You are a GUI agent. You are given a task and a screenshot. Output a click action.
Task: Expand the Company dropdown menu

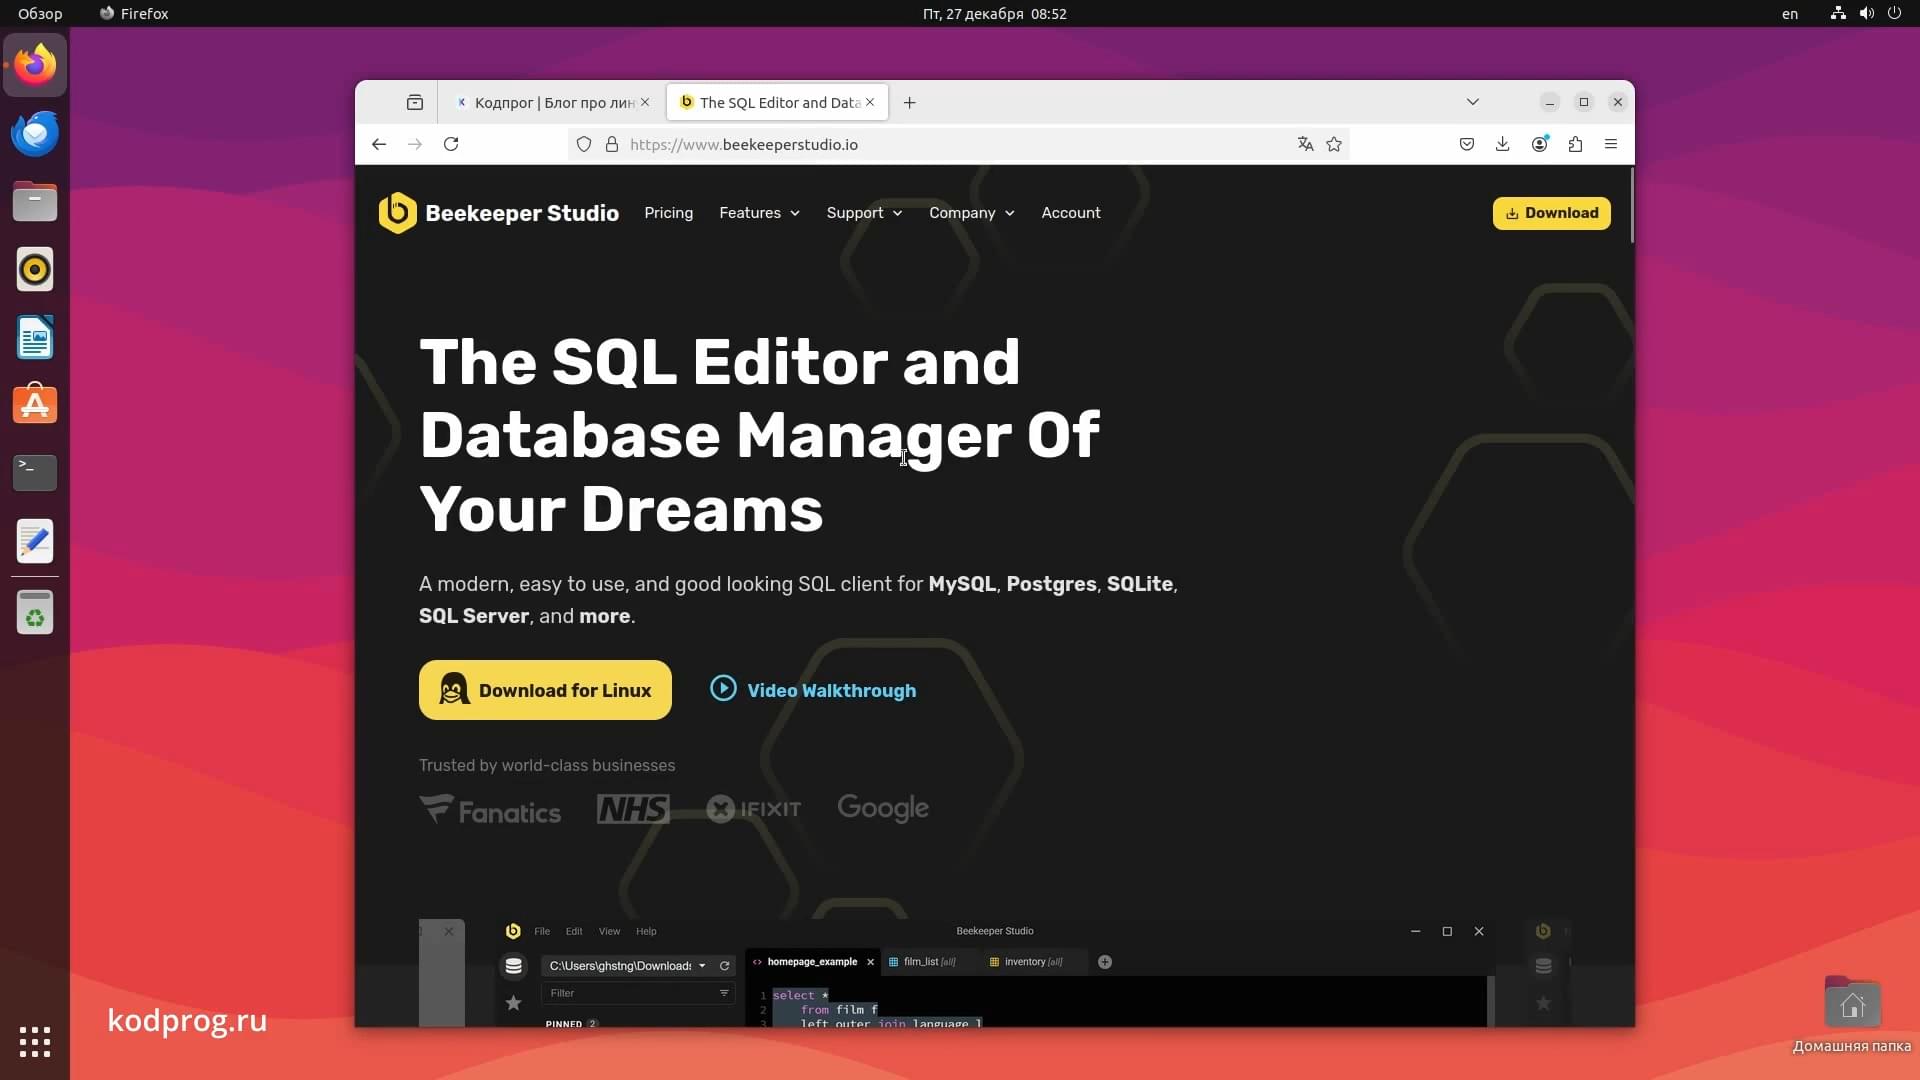971,213
